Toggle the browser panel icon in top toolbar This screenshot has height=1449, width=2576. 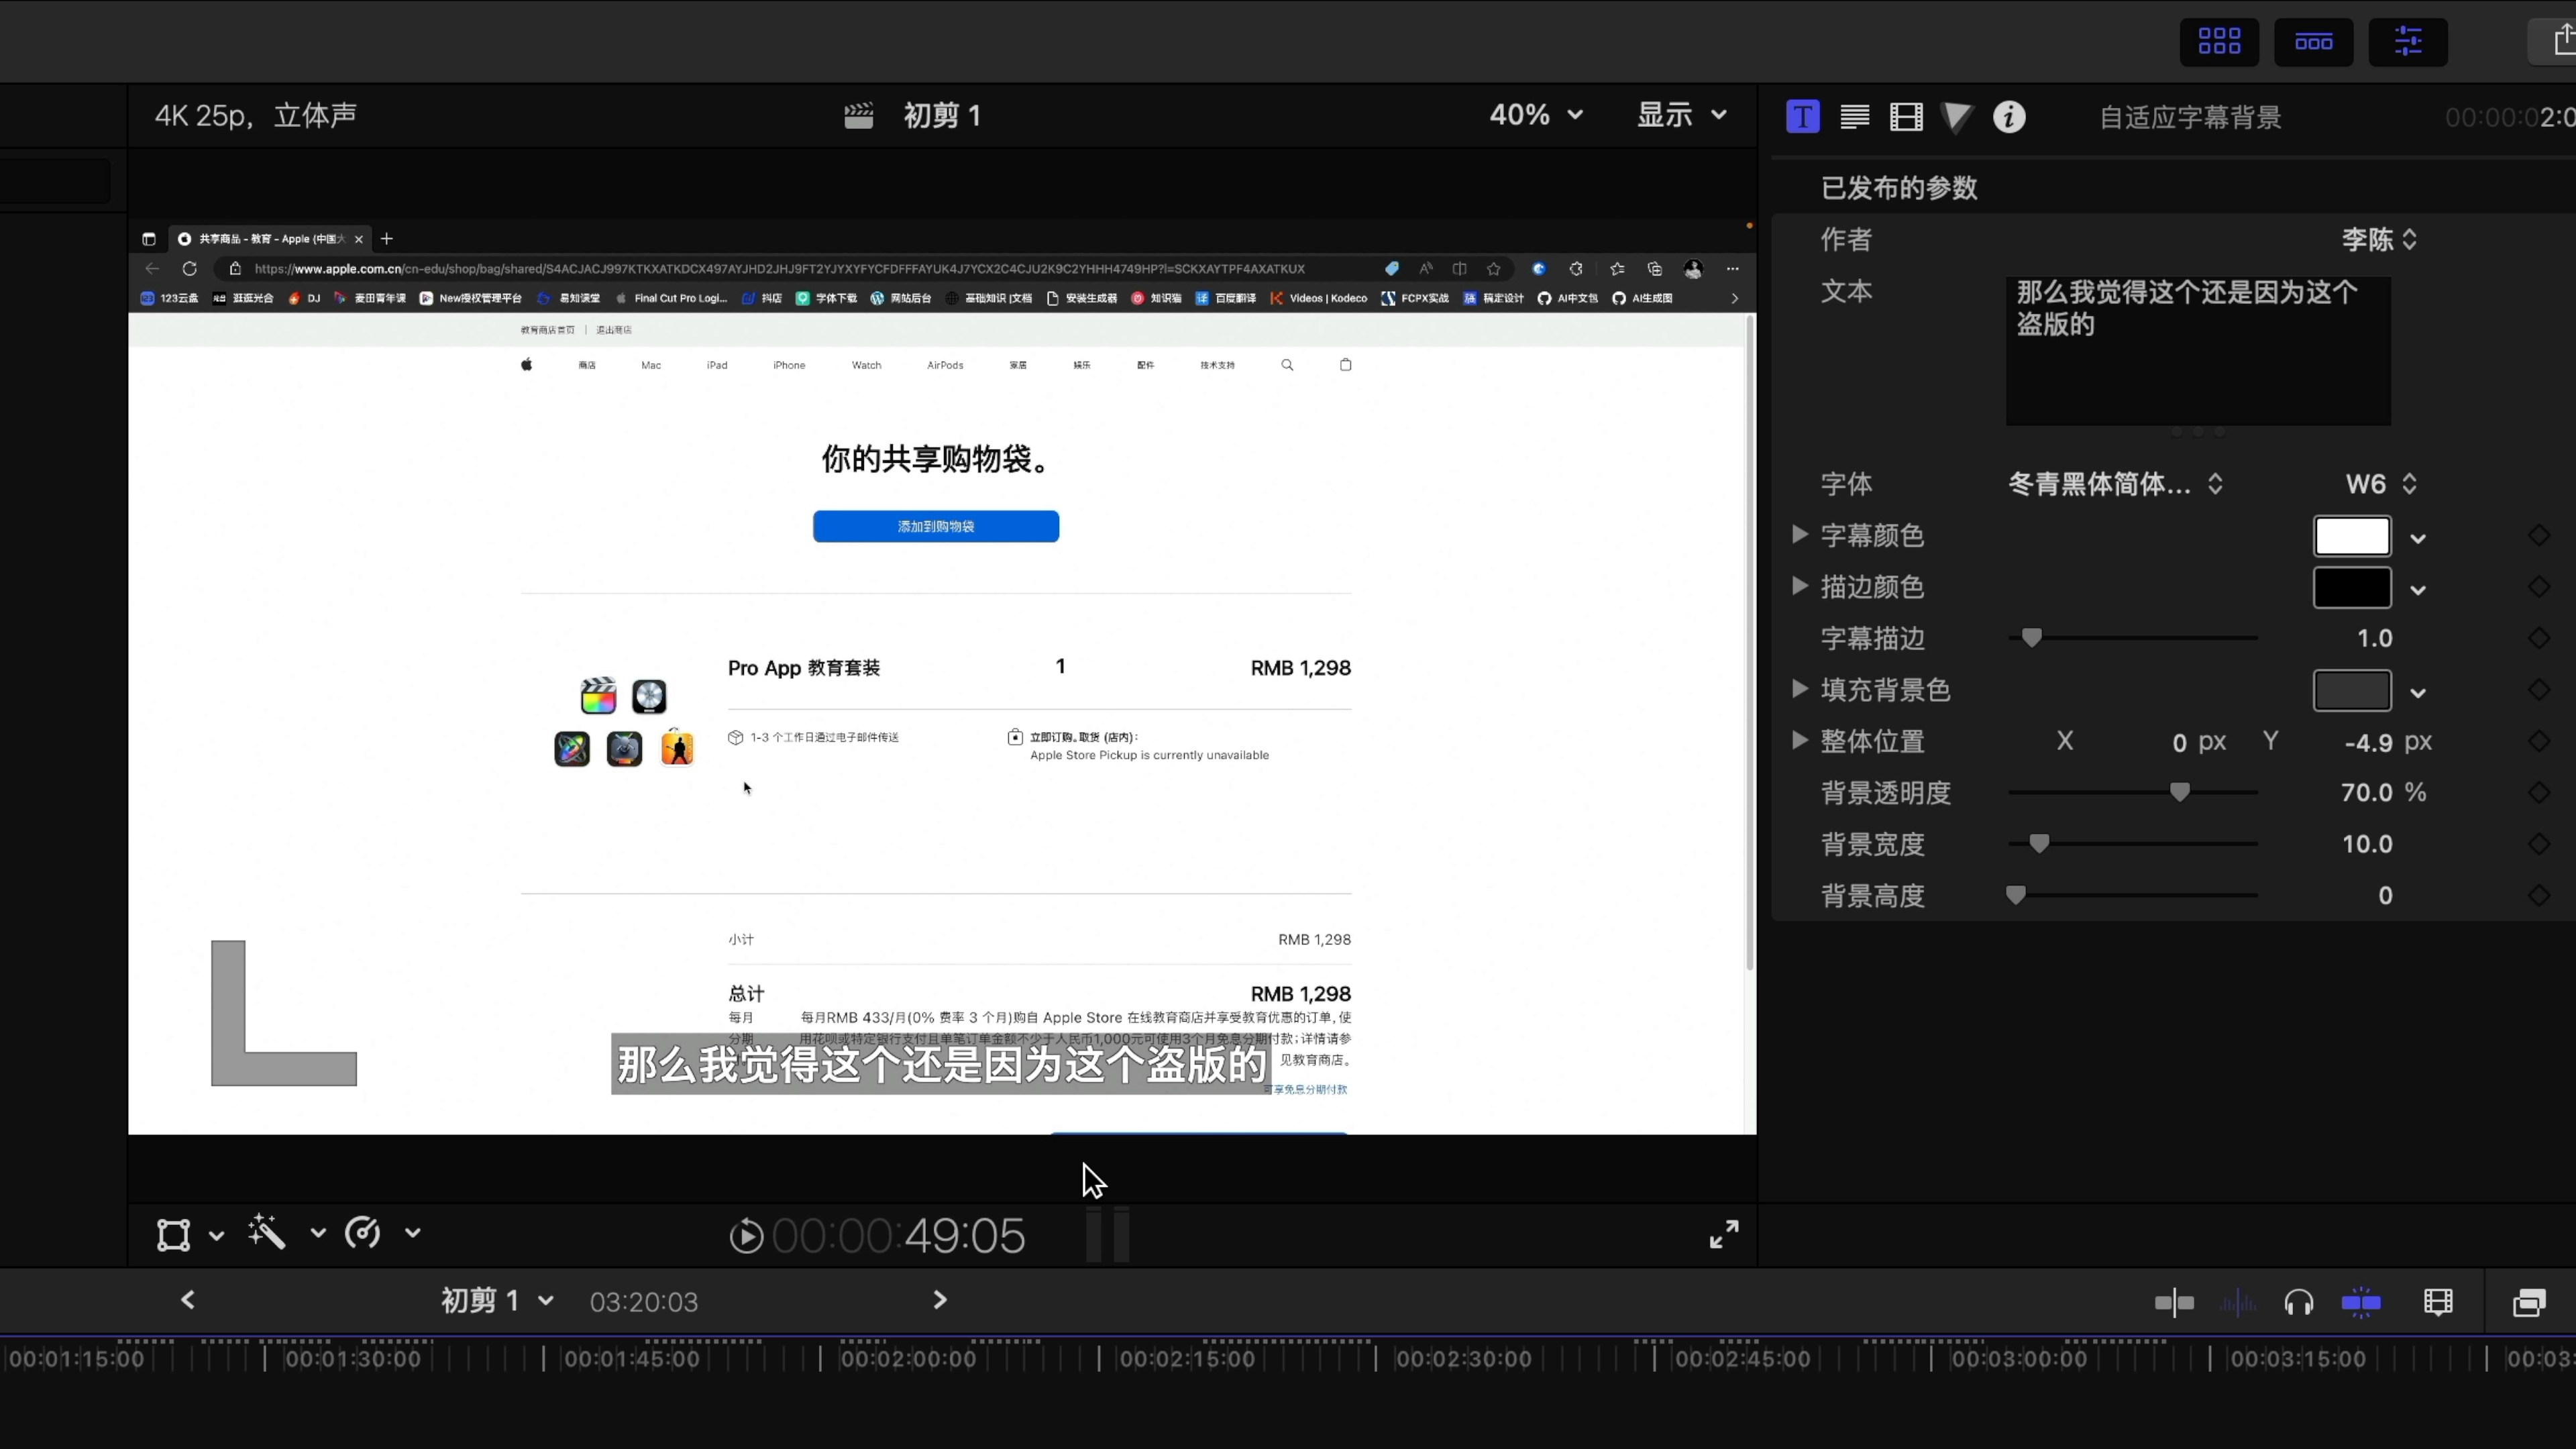[x=2219, y=41]
